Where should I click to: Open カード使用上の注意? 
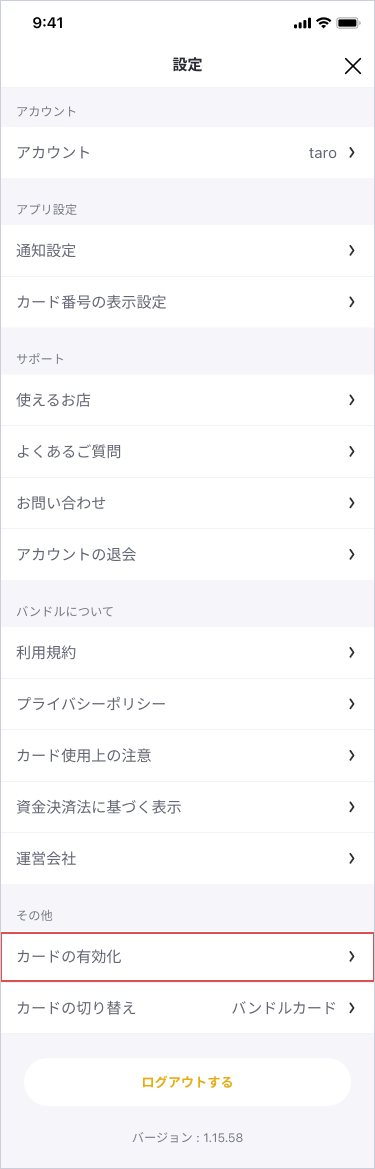point(187,756)
